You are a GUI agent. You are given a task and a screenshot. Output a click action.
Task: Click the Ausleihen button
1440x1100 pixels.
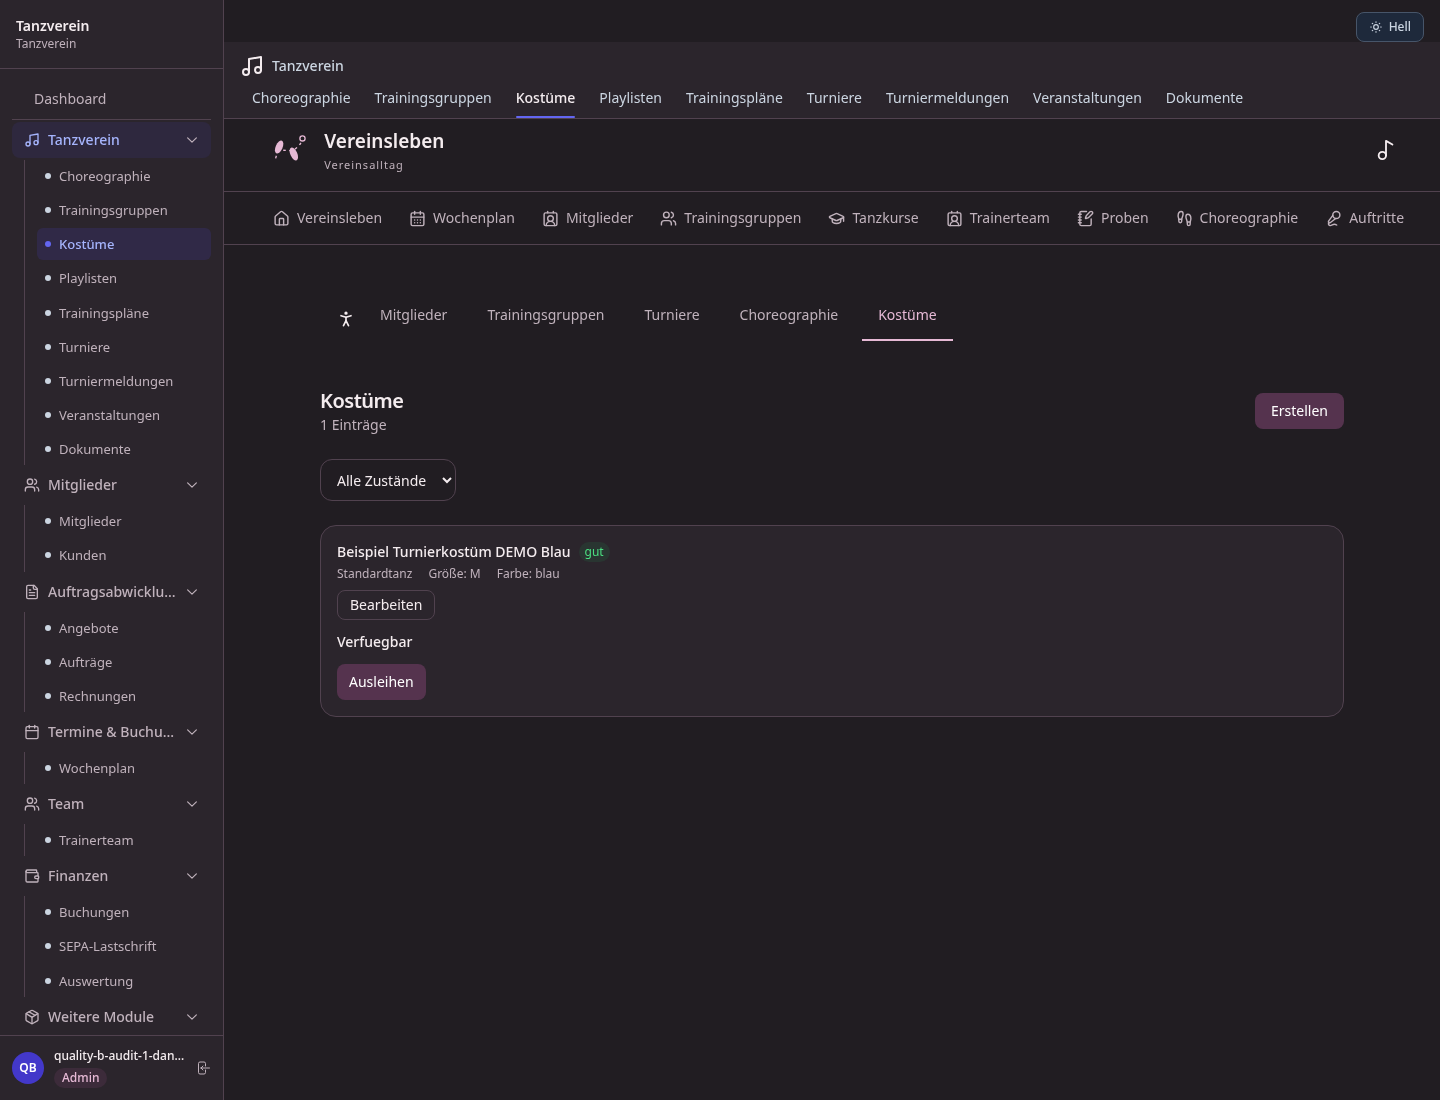[381, 682]
